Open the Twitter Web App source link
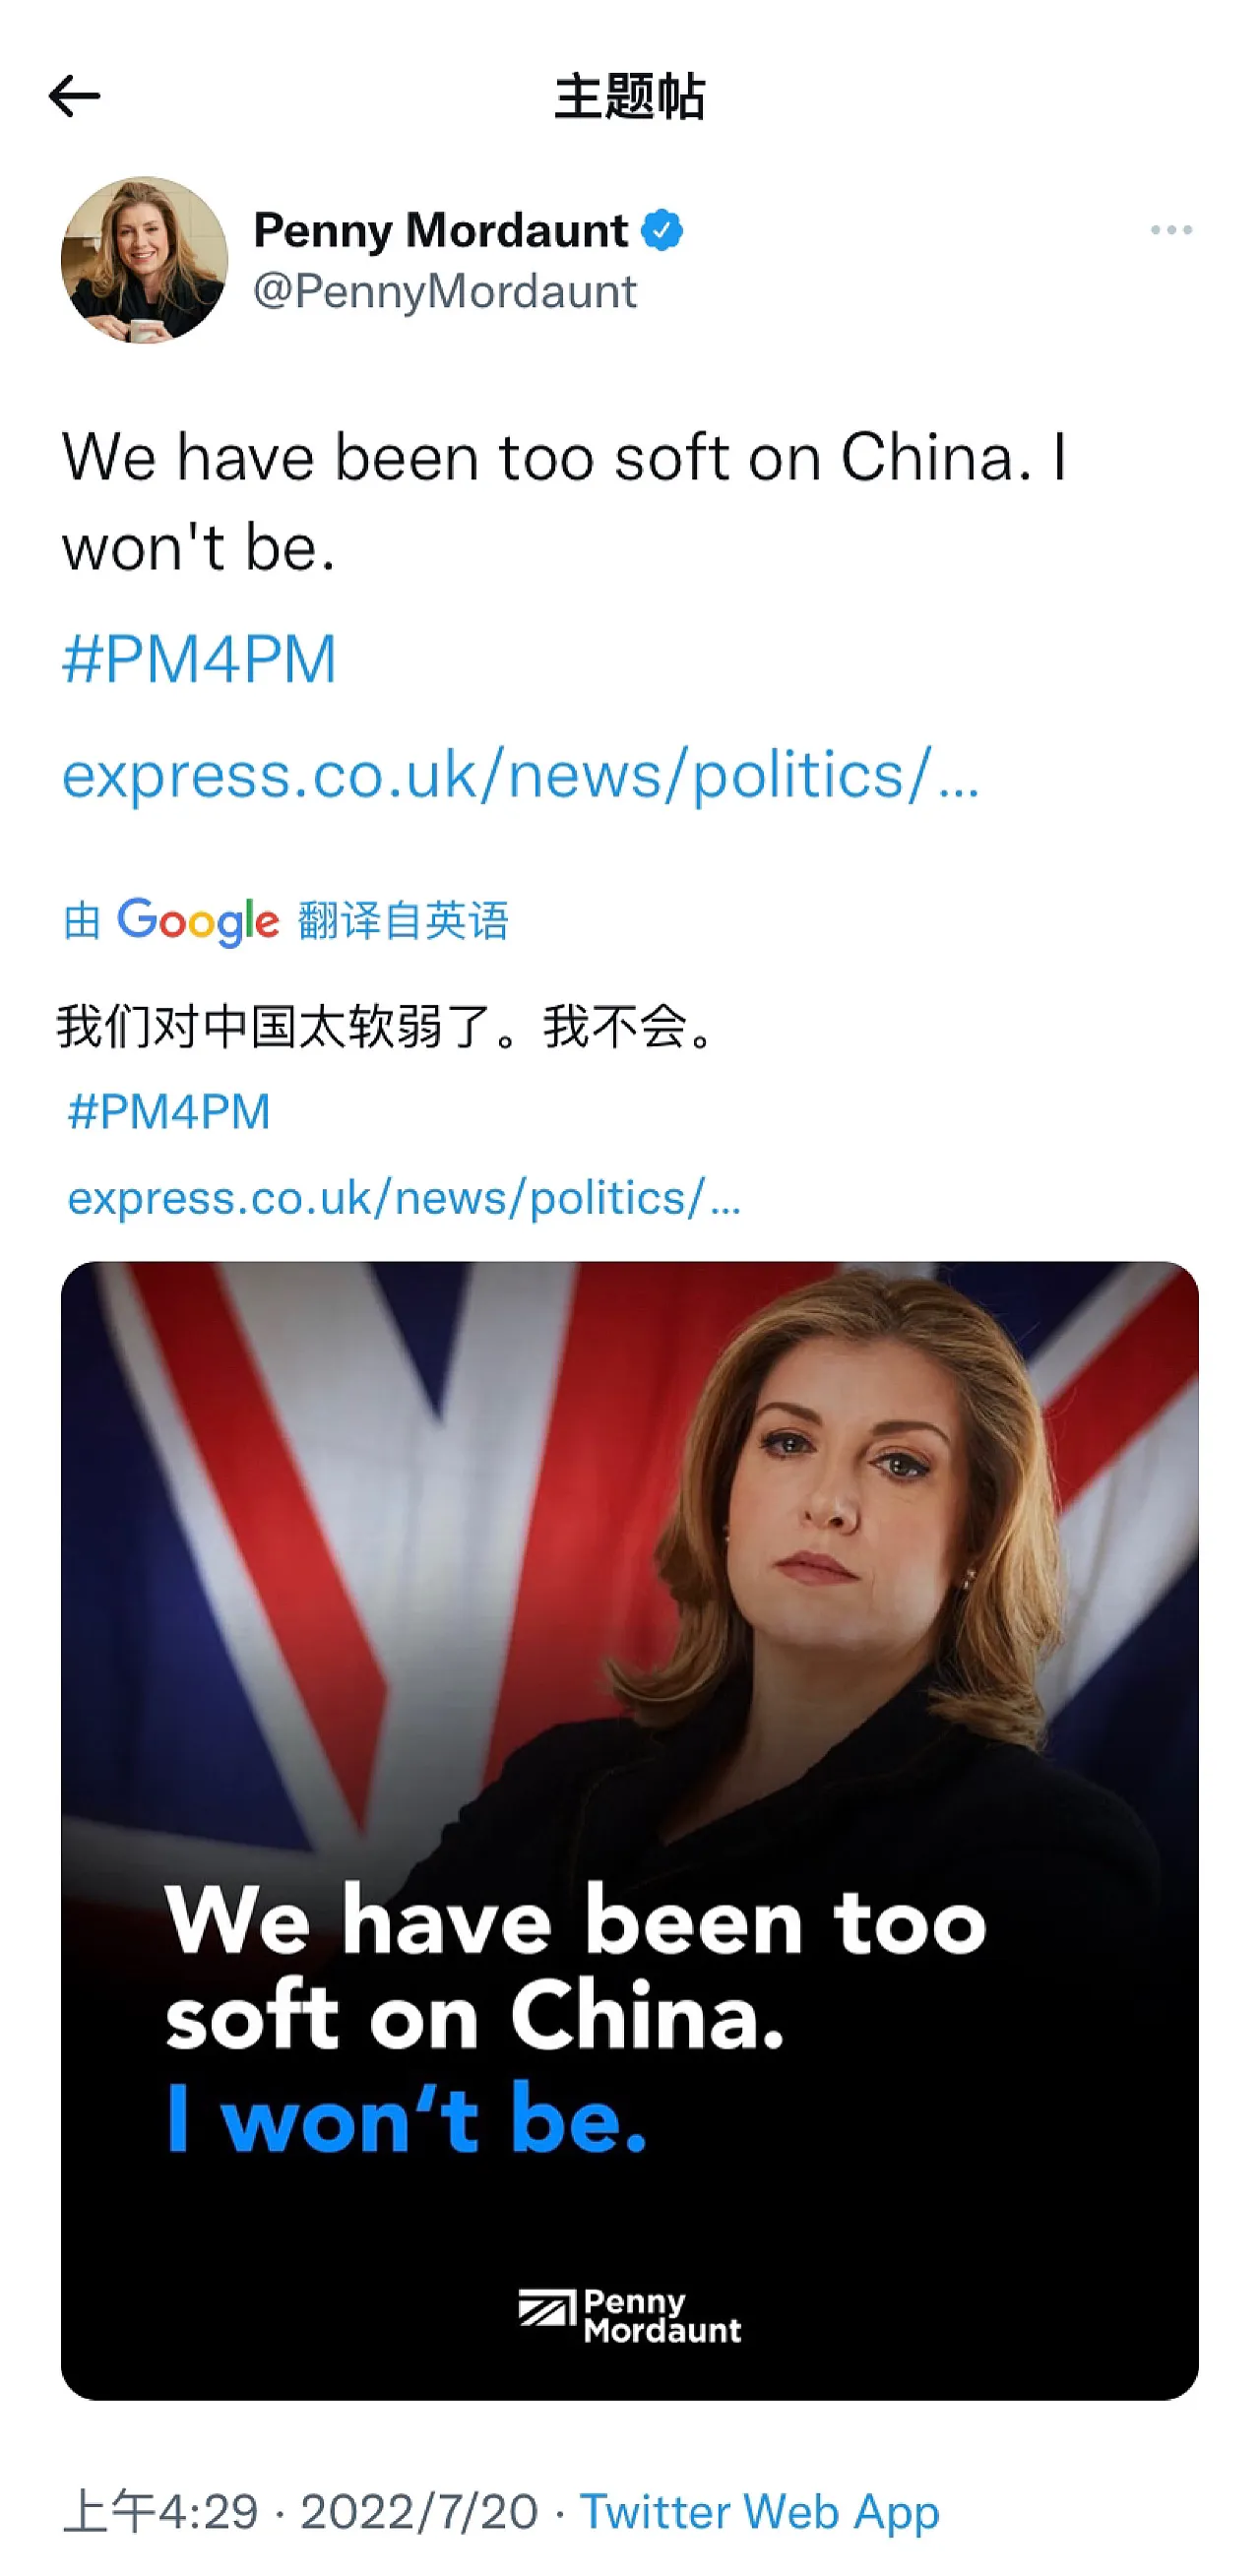The width and height of the screenshot is (1260, 2576). (x=760, y=2512)
